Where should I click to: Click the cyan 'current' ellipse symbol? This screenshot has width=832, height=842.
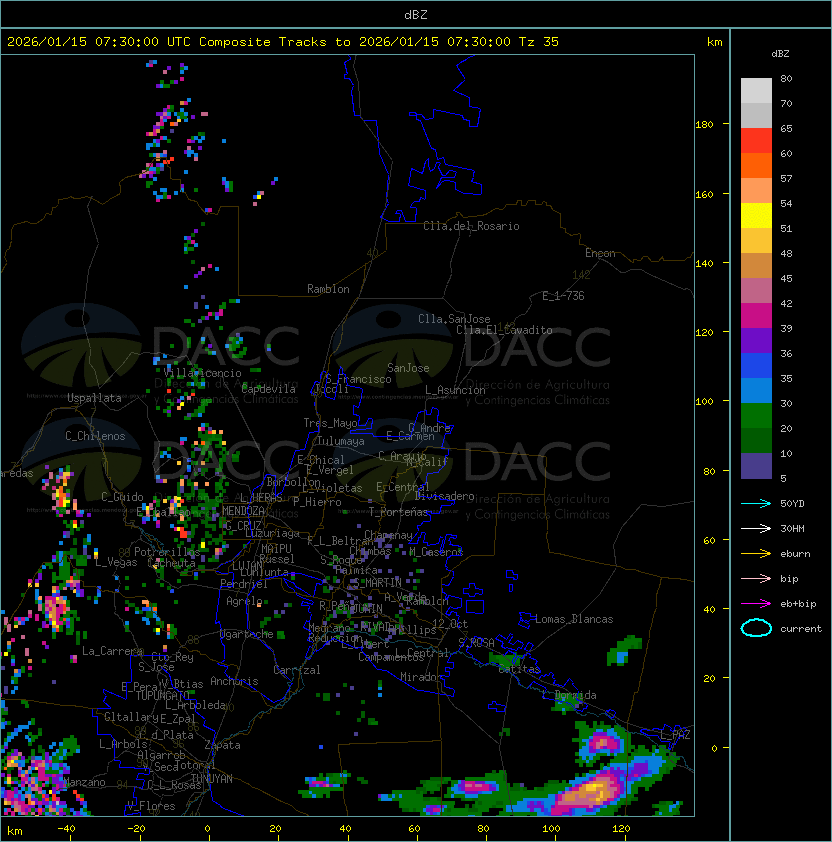(756, 628)
